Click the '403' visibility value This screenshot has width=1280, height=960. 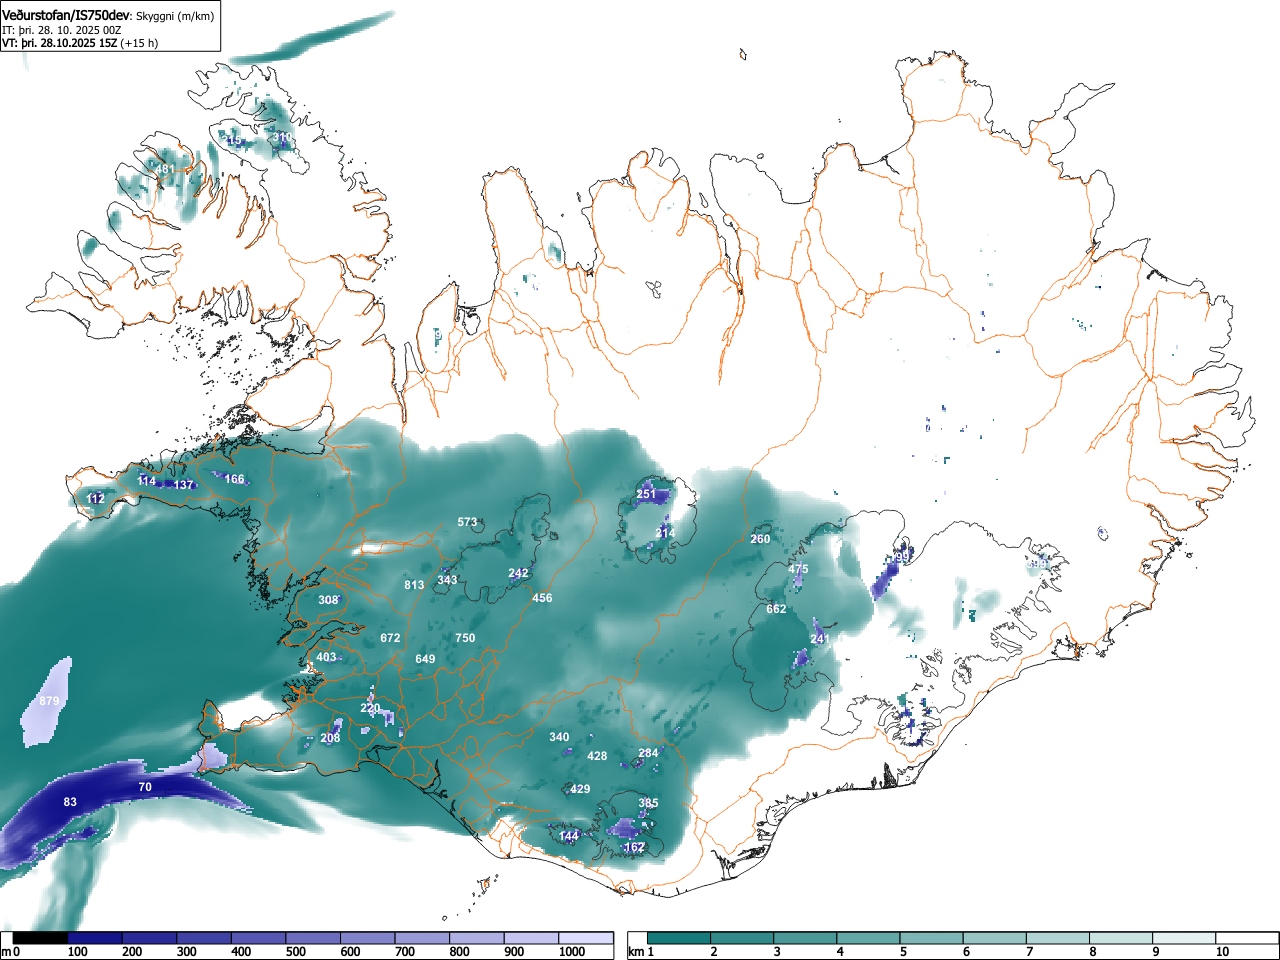pos(326,657)
